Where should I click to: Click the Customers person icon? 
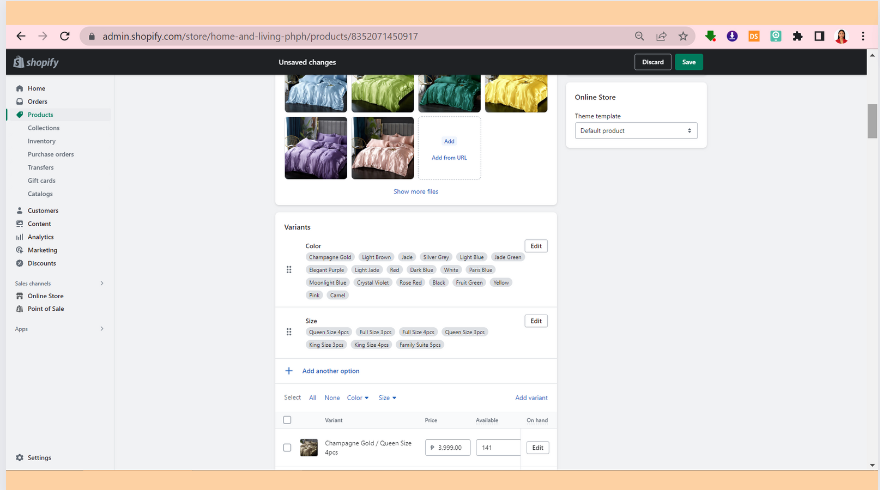[20, 210]
